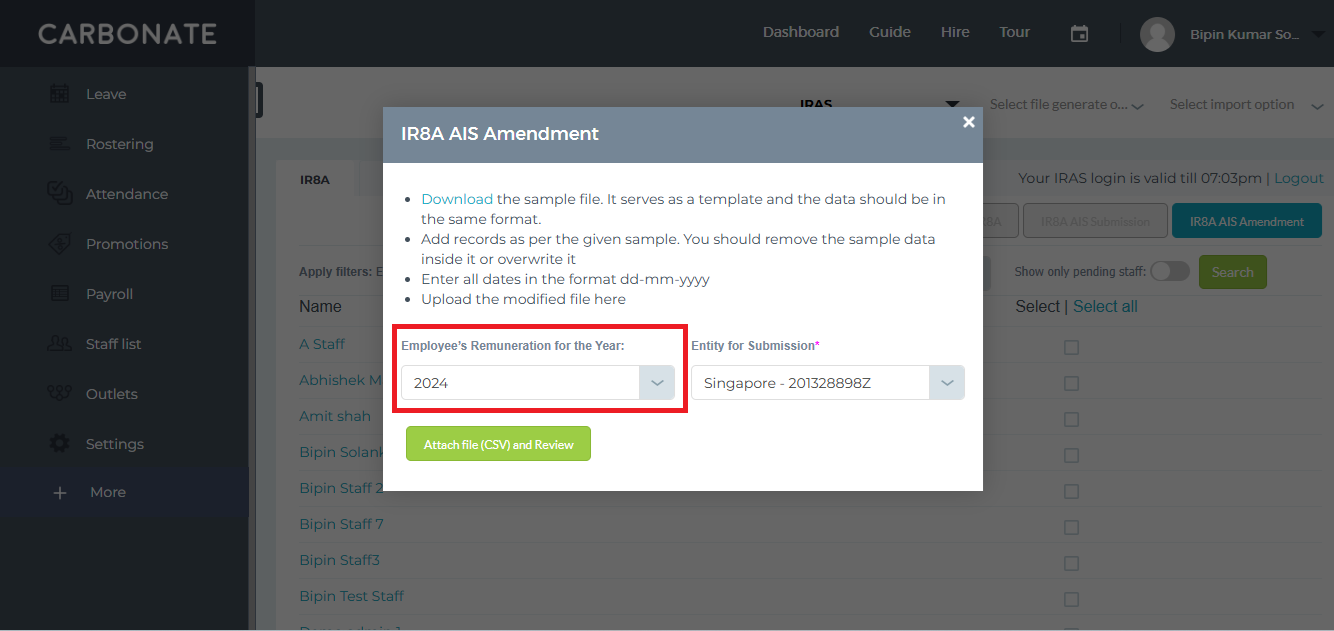Screen dimensions: 1334x631
Task: Open the calendar icon in top bar
Action: tap(1079, 33)
